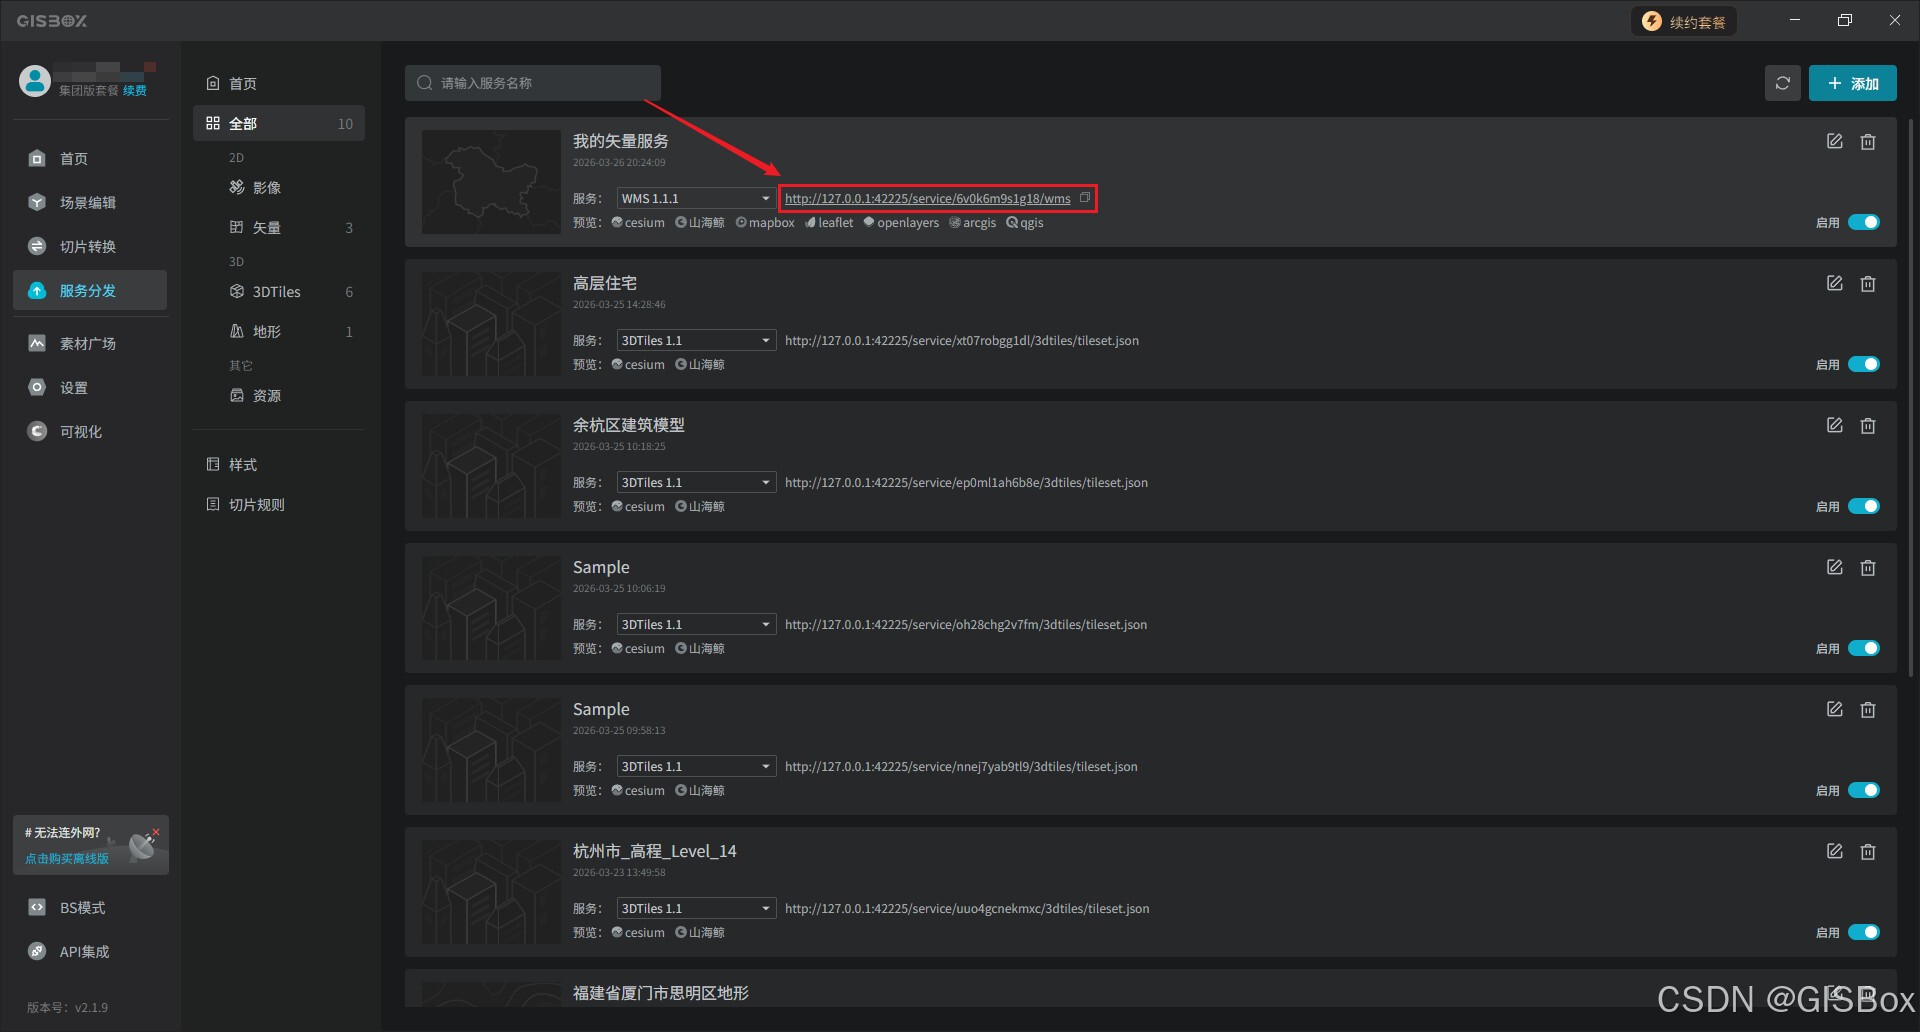
Task: Click the 续费 renew link under account
Action: [x=134, y=91]
